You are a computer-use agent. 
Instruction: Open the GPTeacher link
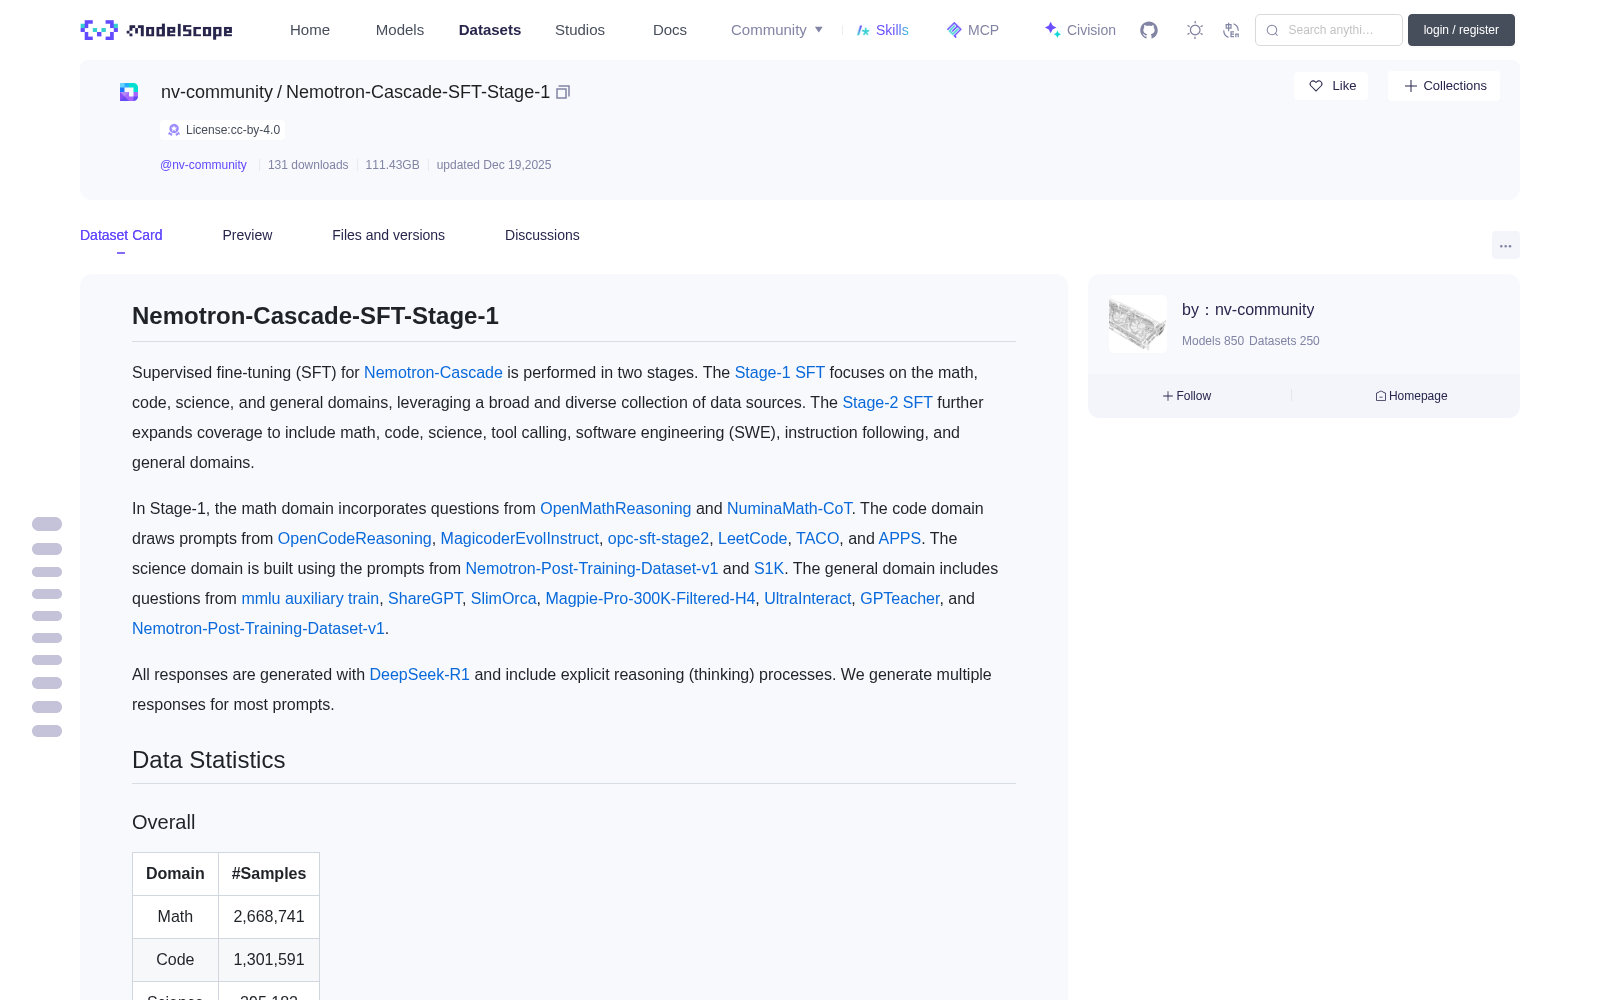pyautogui.click(x=899, y=598)
